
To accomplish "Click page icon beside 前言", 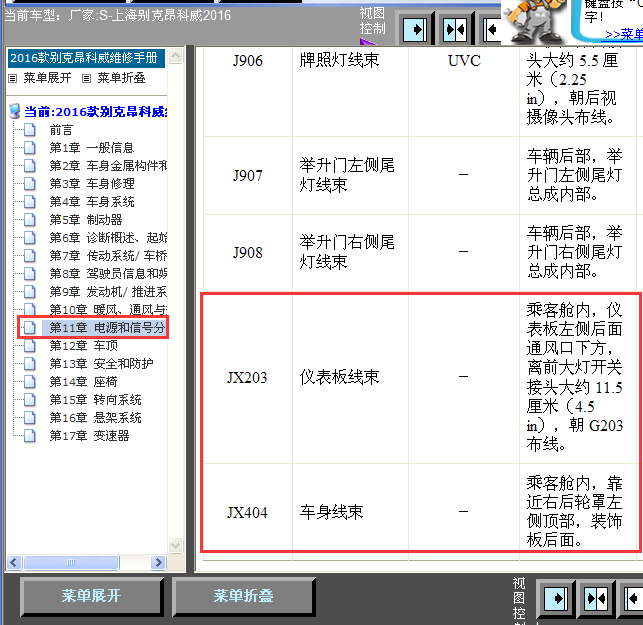I will [x=30, y=130].
